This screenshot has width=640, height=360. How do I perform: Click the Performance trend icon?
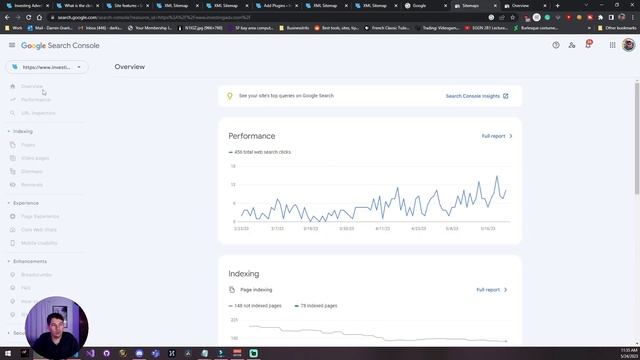[13, 100]
